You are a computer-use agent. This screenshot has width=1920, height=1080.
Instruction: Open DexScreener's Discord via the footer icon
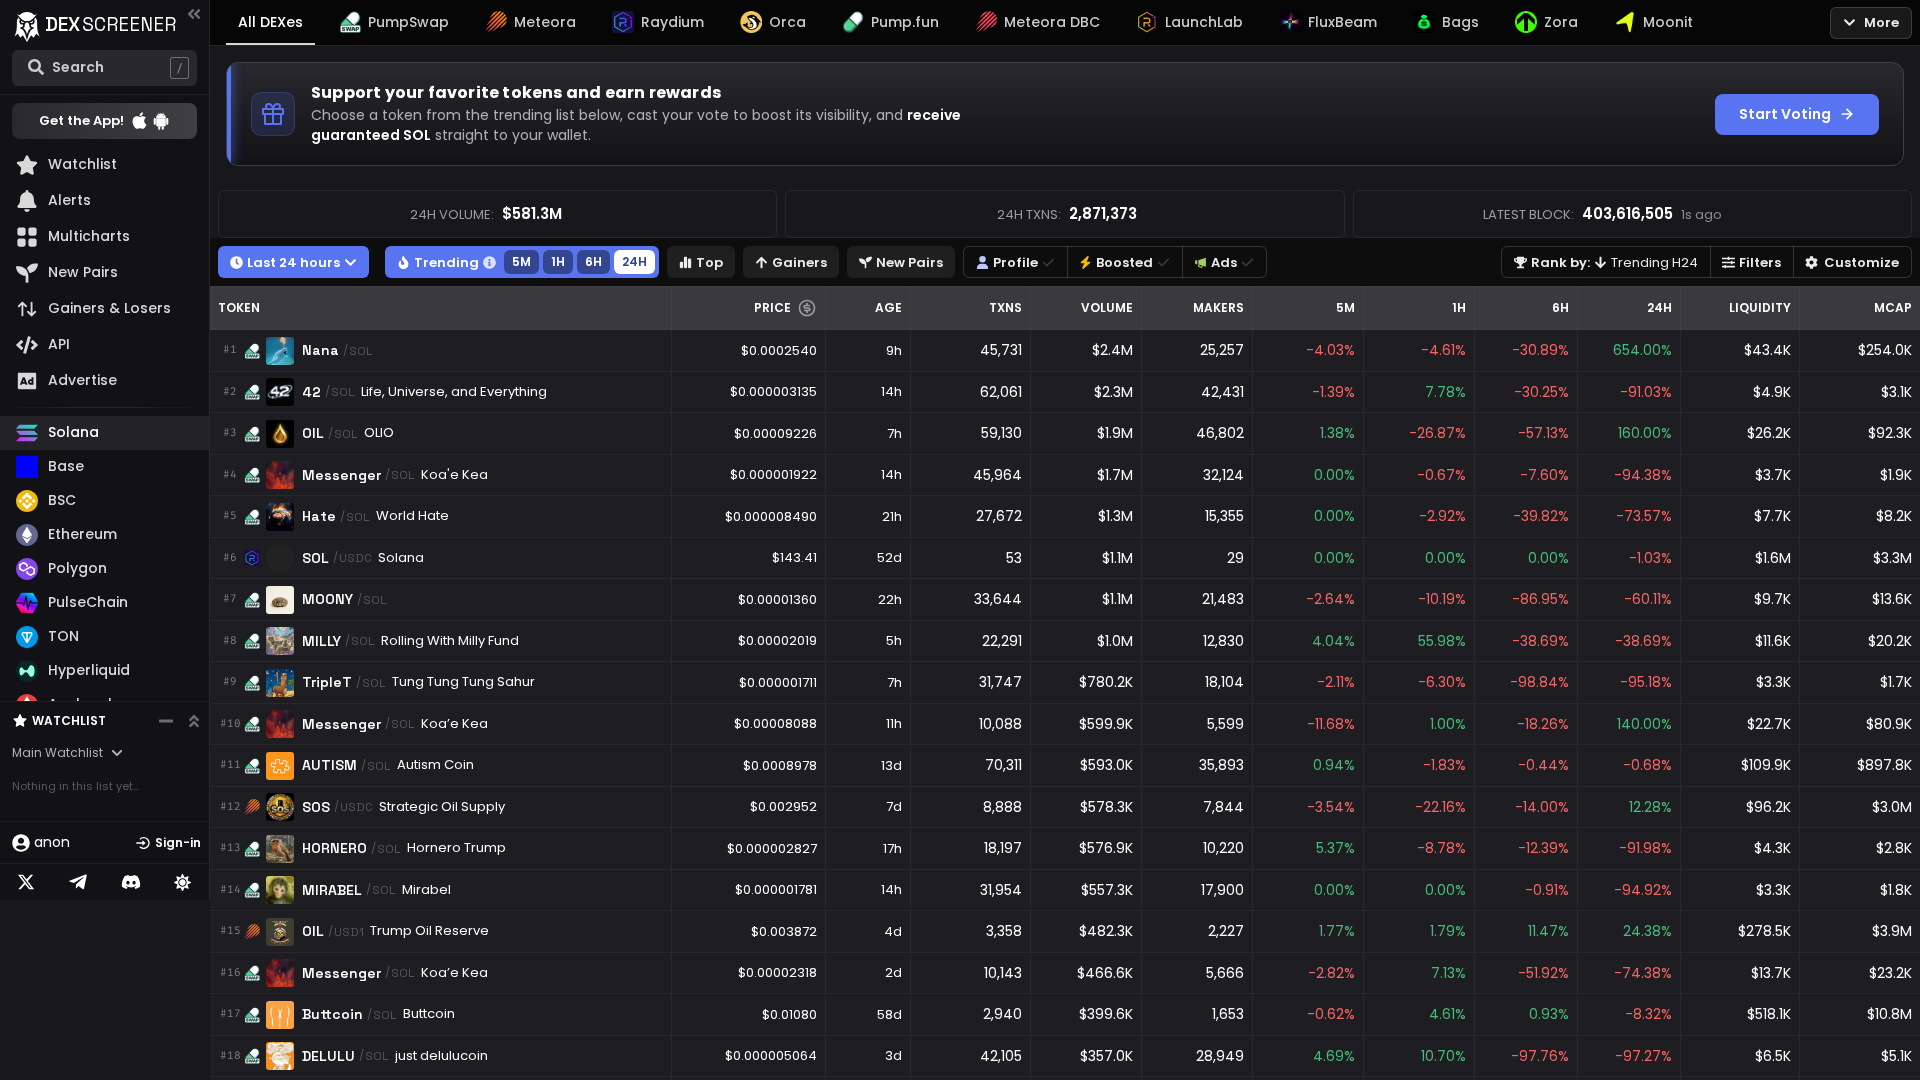click(x=130, y=882)
